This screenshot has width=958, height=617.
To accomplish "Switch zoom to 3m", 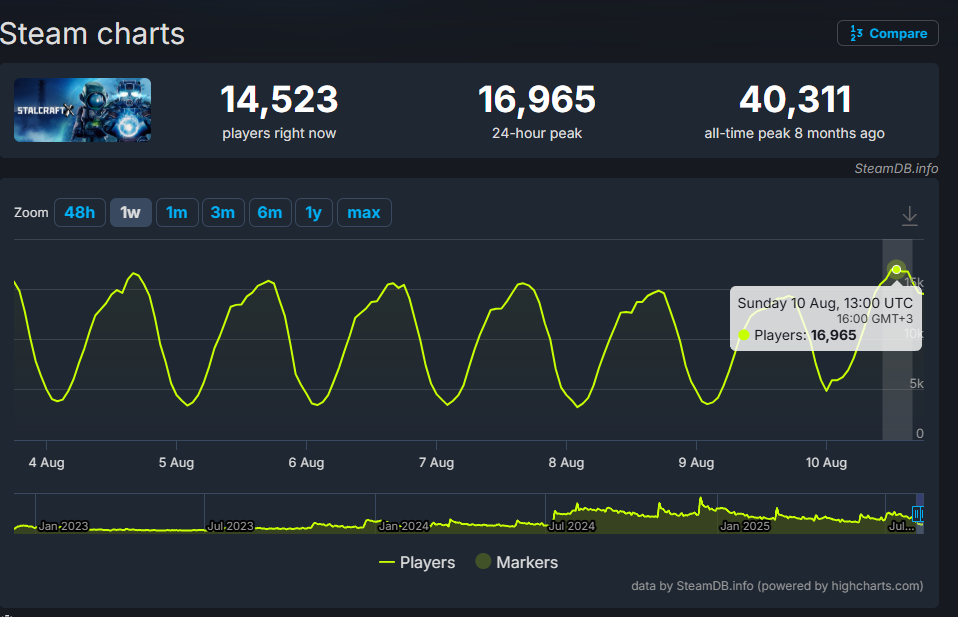I will point(223,213).
